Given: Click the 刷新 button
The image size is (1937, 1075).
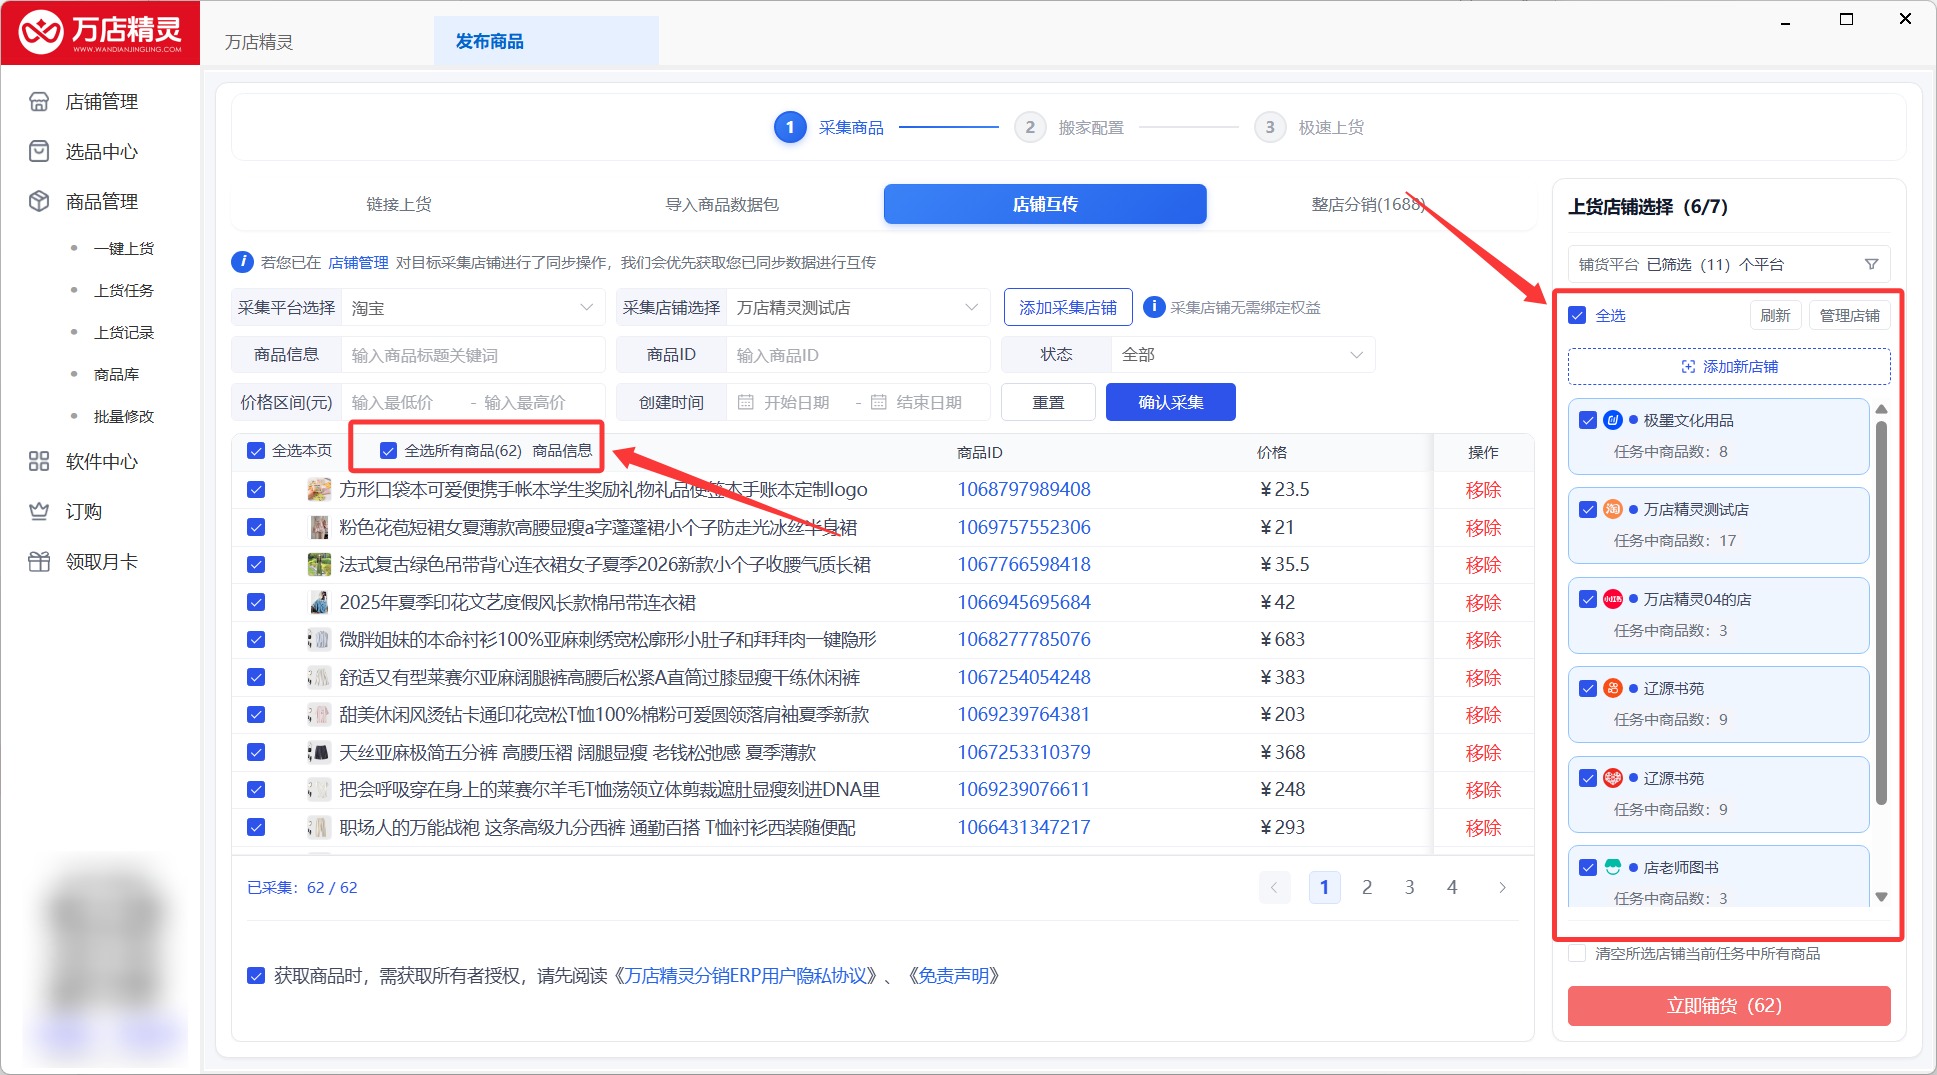Looking at the screenshot, I should [x=1775, y=315].
